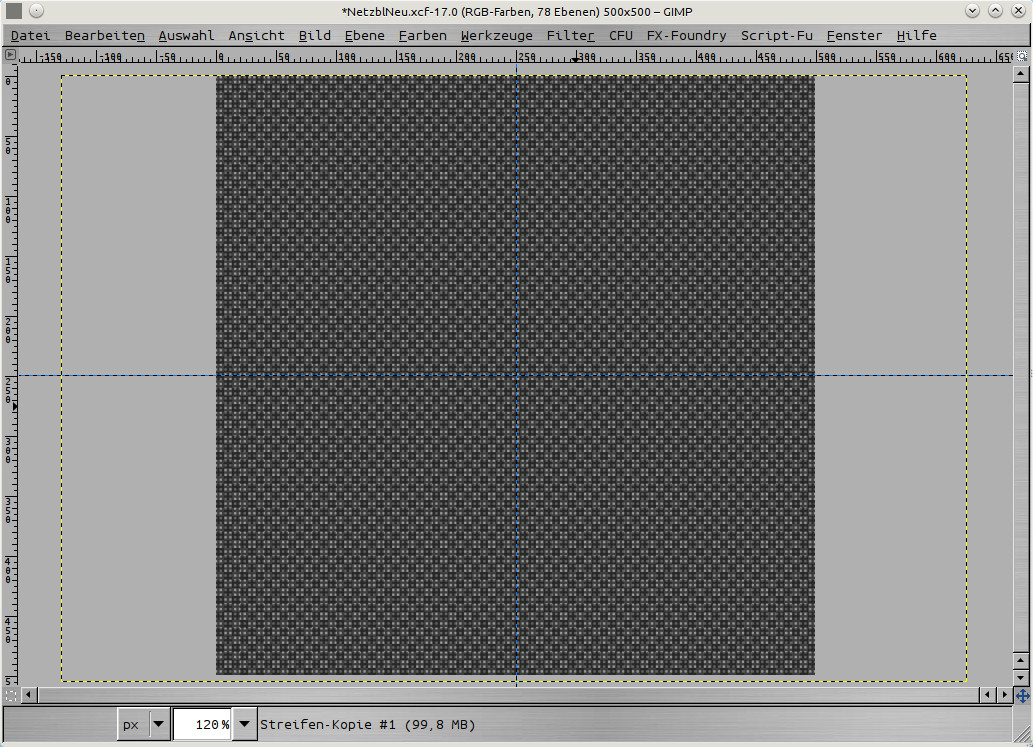Click the up arrow atop the vertical scrollbar
Image resolution: width=1033 pixels, height=747 pixels.
(x=1021, y=76)
